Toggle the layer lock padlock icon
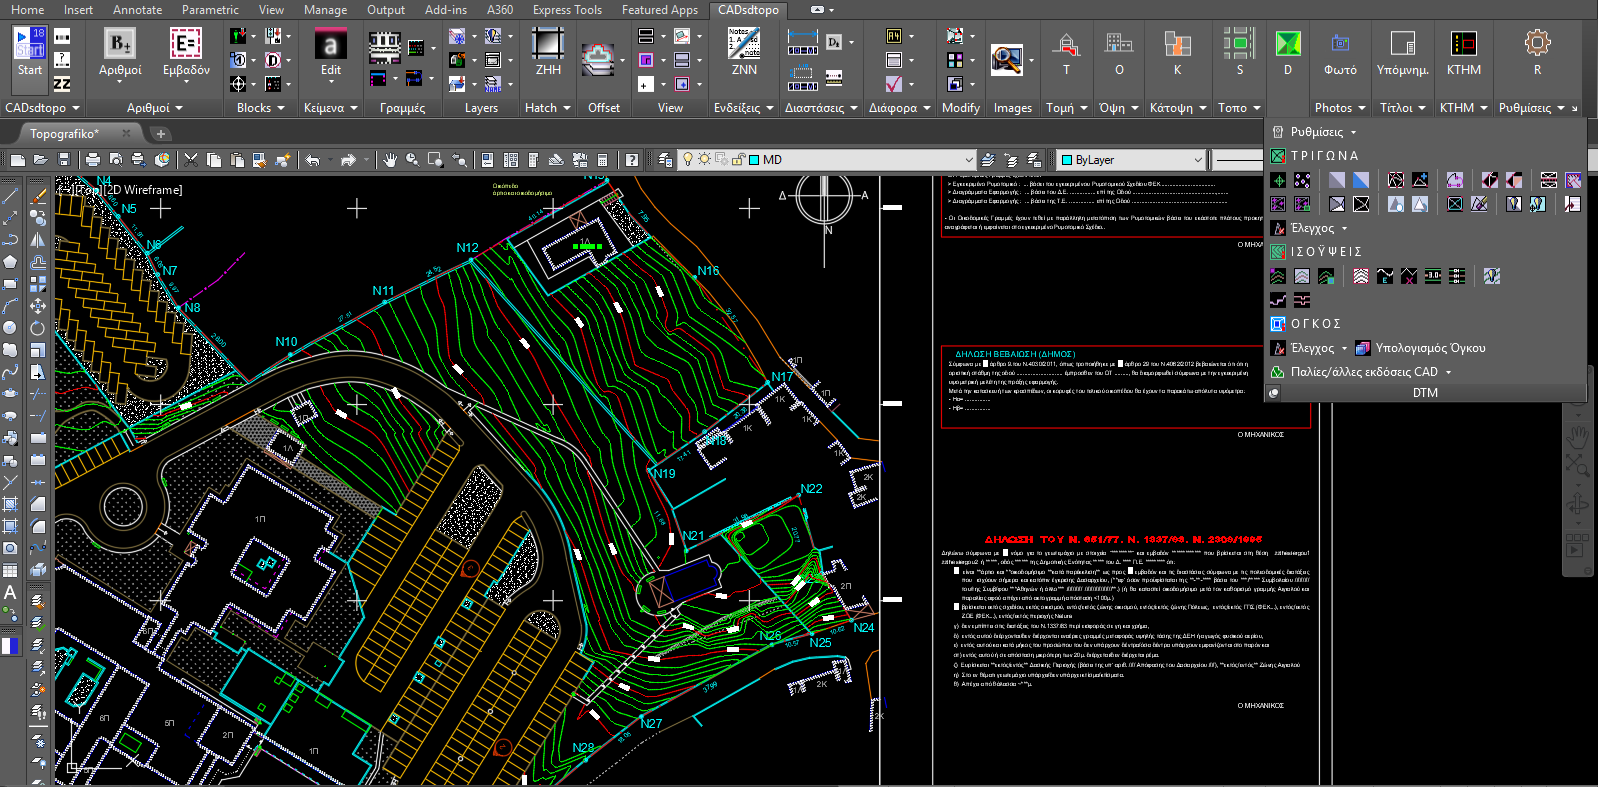The height and width of the screenshot is (787, 1598). tap(738, 160)
